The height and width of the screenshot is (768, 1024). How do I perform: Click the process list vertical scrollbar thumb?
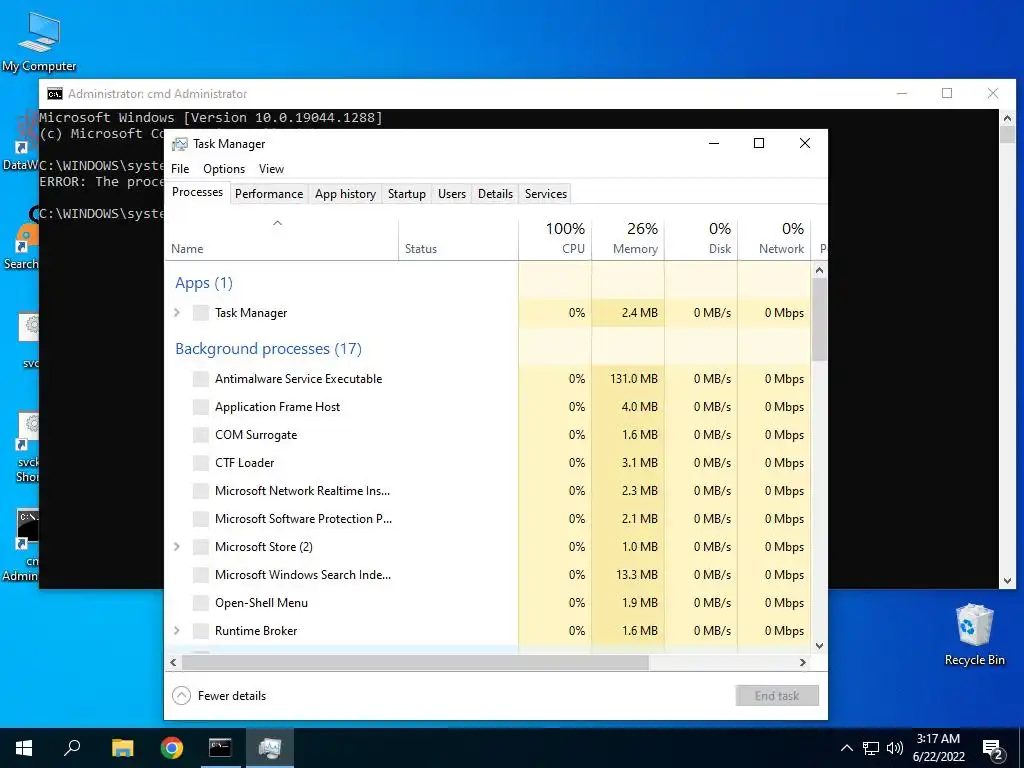point(820,319)
